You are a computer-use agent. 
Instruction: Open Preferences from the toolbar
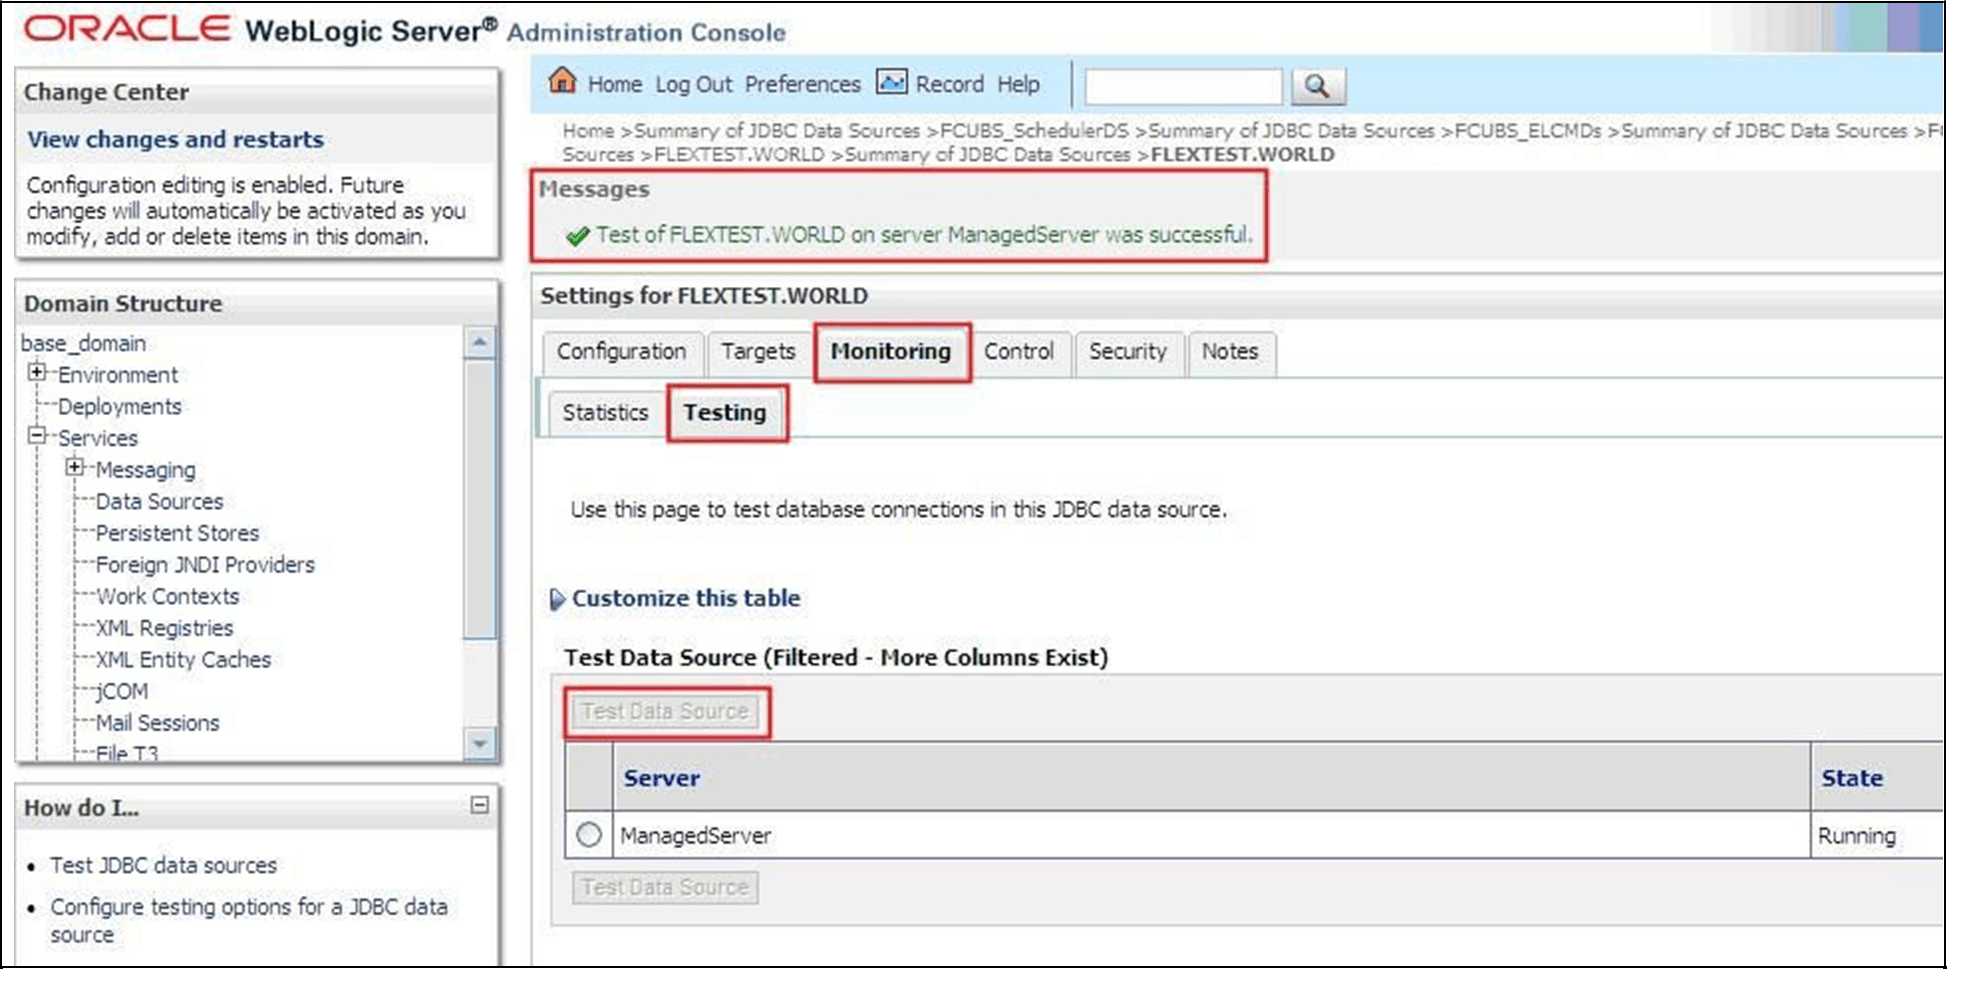pos(803,85)
